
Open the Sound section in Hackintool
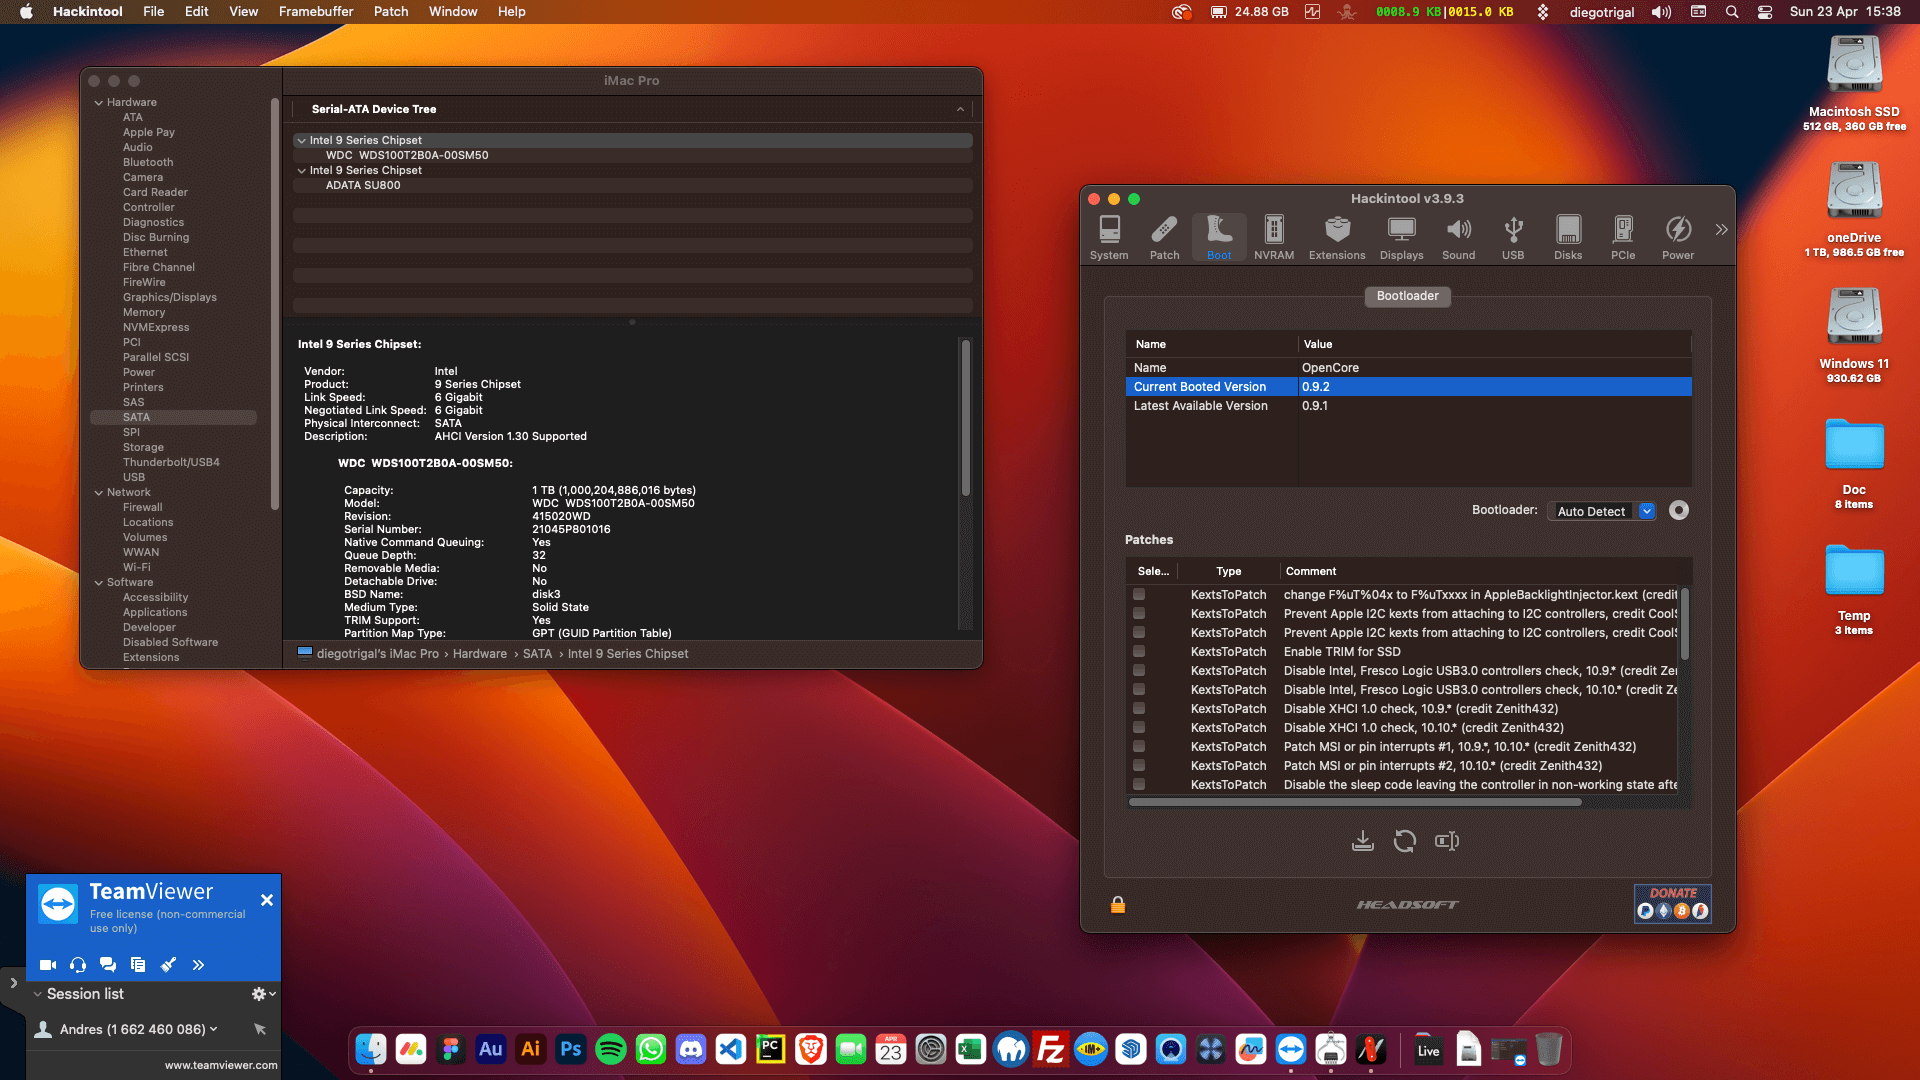click(1459, 238)
